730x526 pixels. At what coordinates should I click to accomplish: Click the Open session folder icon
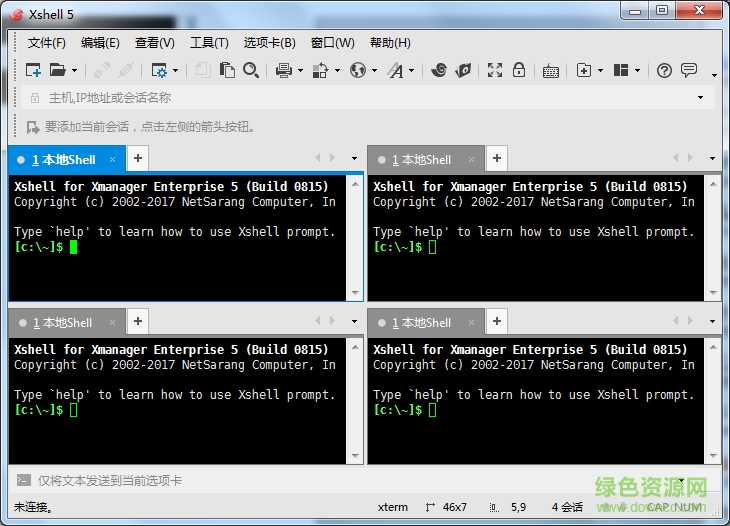(x=58, y=70)
